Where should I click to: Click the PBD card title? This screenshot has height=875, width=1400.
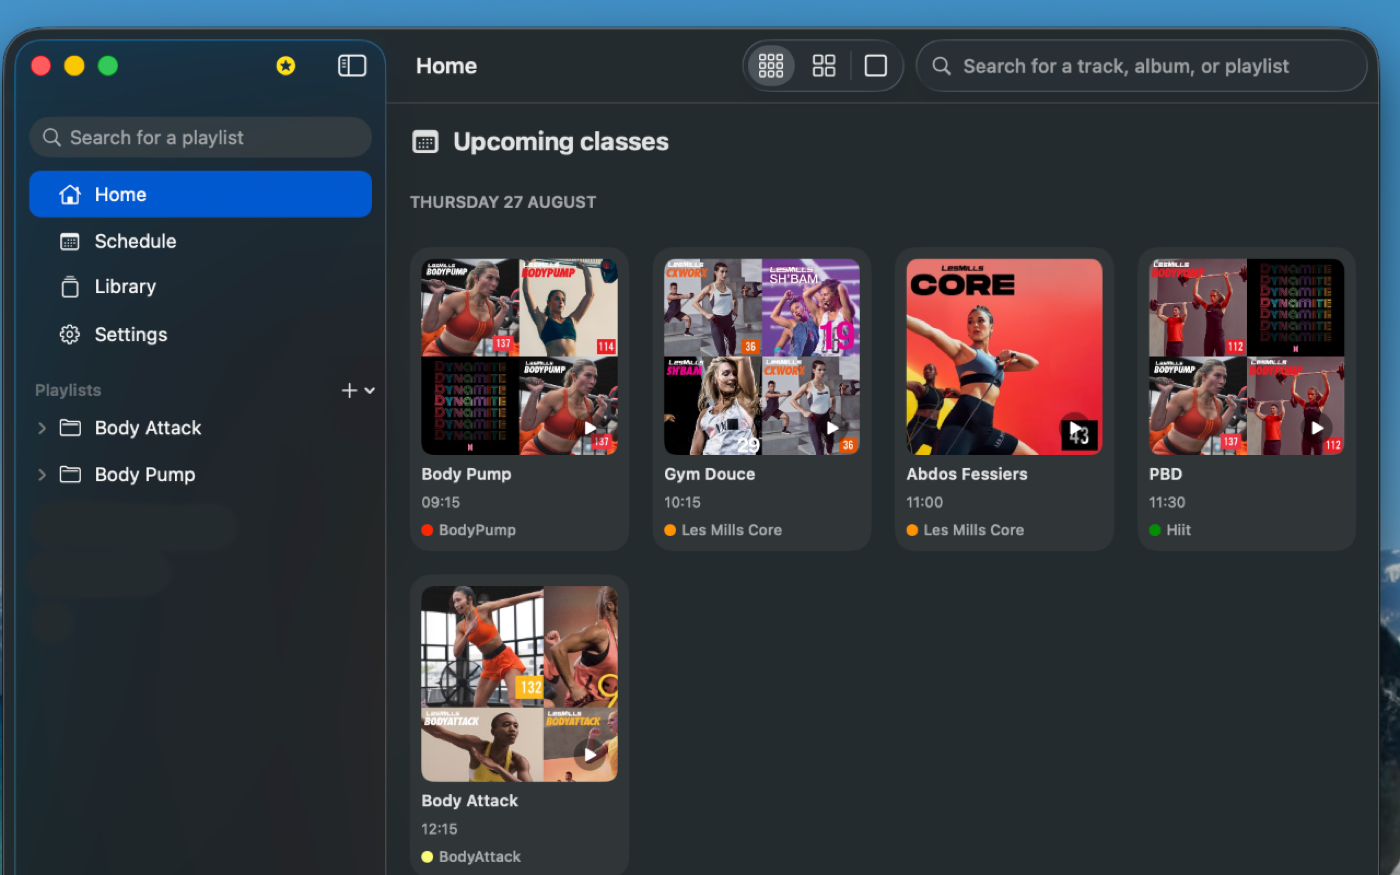1165,474
